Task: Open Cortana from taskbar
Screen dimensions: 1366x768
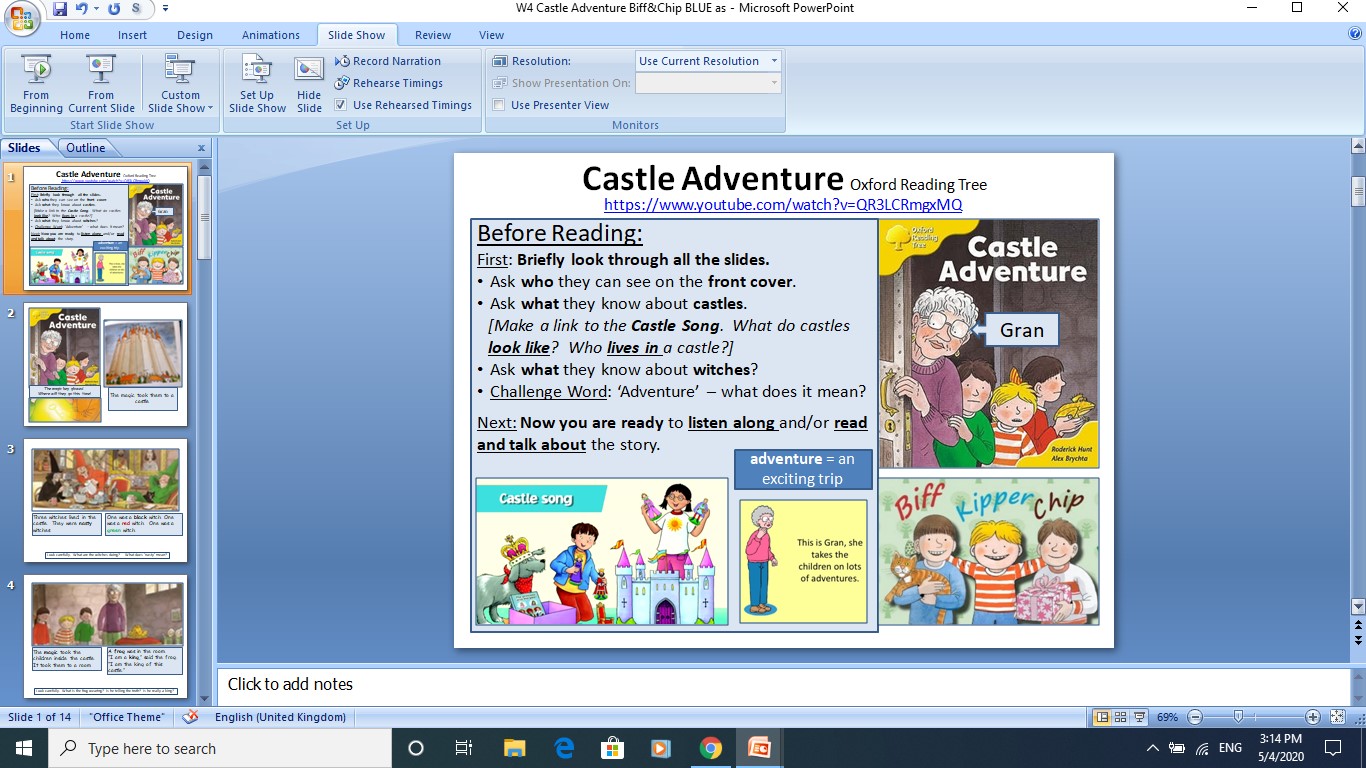Action: 416,748
